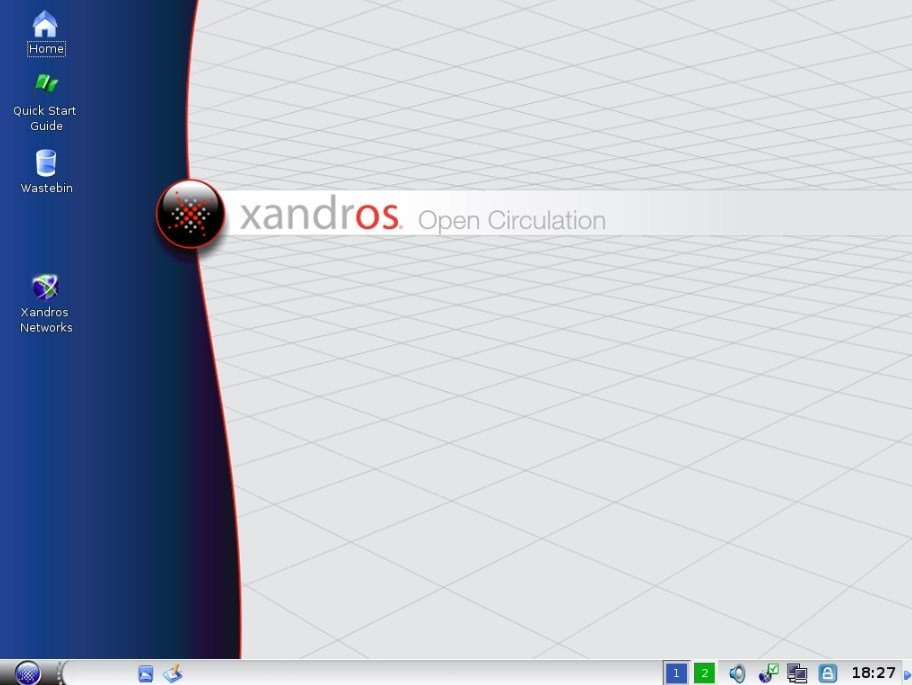This screenshot has height=685, width=912.
Task: Click the panel handle dots beside Launch
Action: [59, 673]
